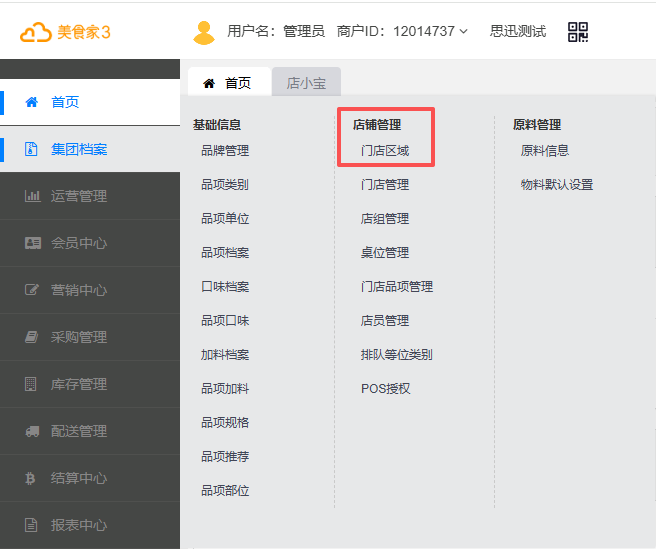Screen dimensions: 656x549
Task: Open 门店区域 under 店铺管理
Action: tap(385, 151)
